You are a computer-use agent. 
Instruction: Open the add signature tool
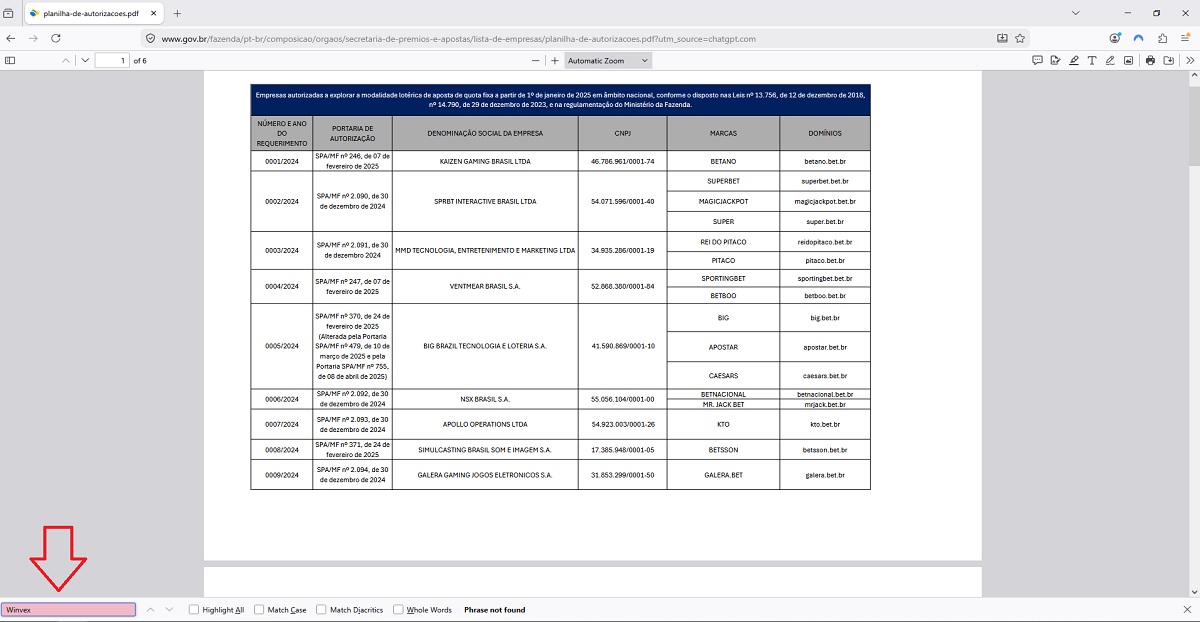coord(1055,60)
